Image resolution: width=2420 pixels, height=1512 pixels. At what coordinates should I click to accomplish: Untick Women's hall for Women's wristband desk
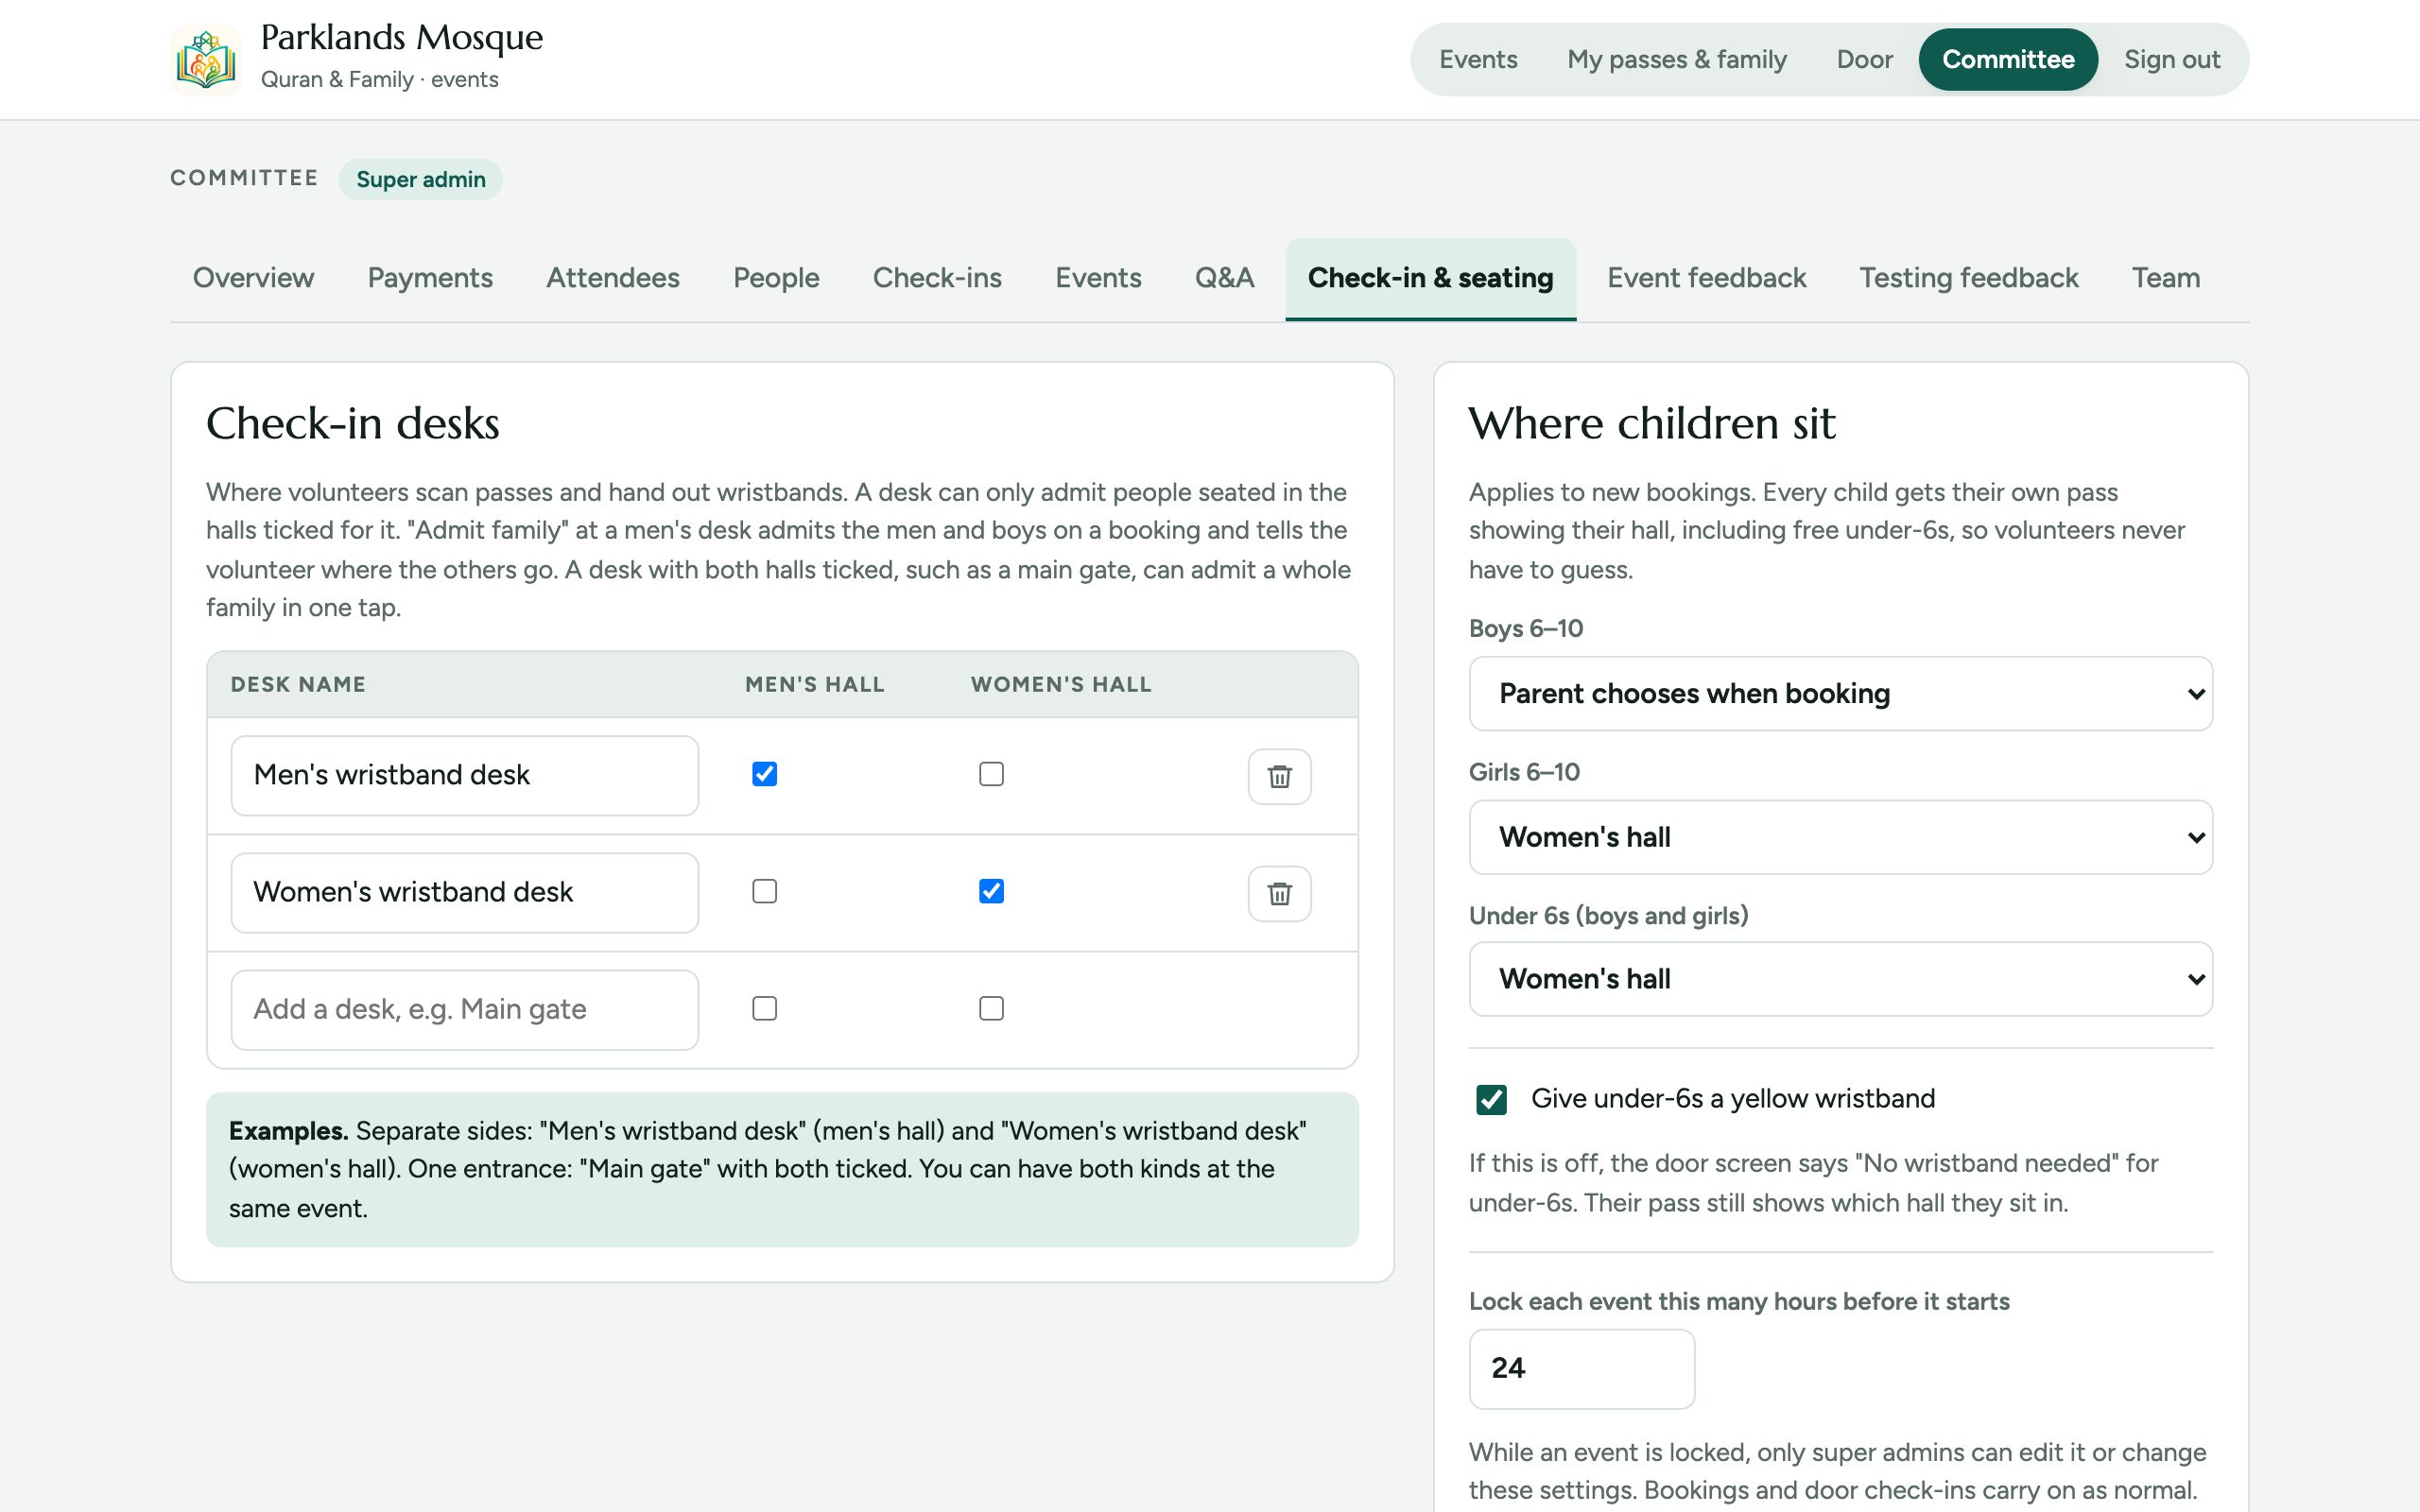pos(991,891)
